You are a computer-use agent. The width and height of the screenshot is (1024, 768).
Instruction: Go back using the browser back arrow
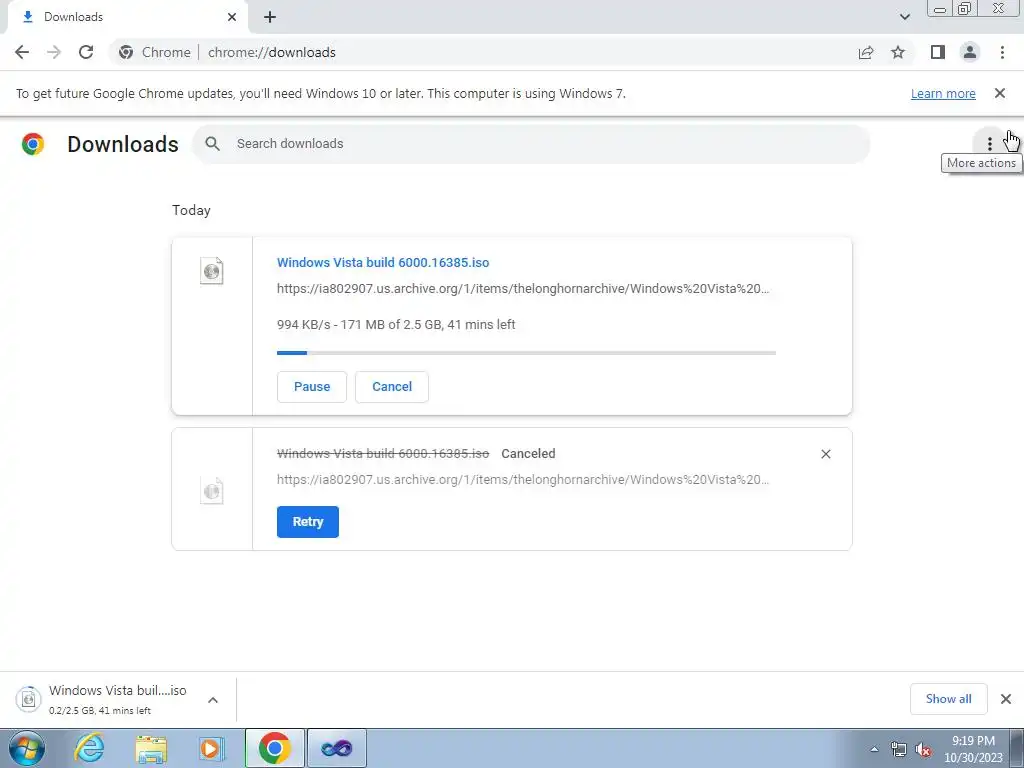(22, 52)
